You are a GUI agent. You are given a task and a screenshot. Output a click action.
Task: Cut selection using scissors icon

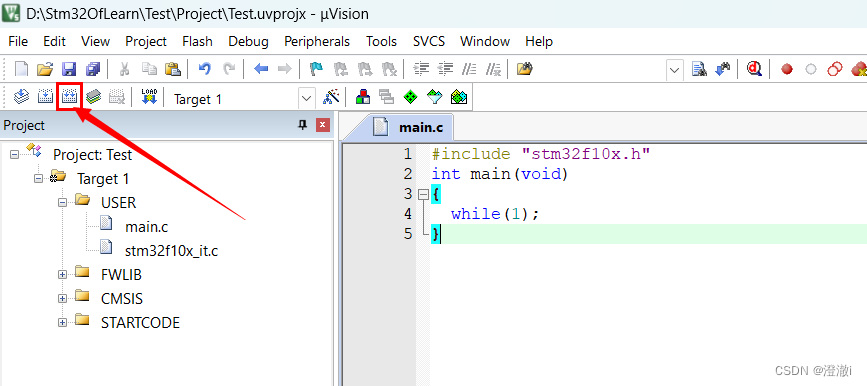point(124,69)
